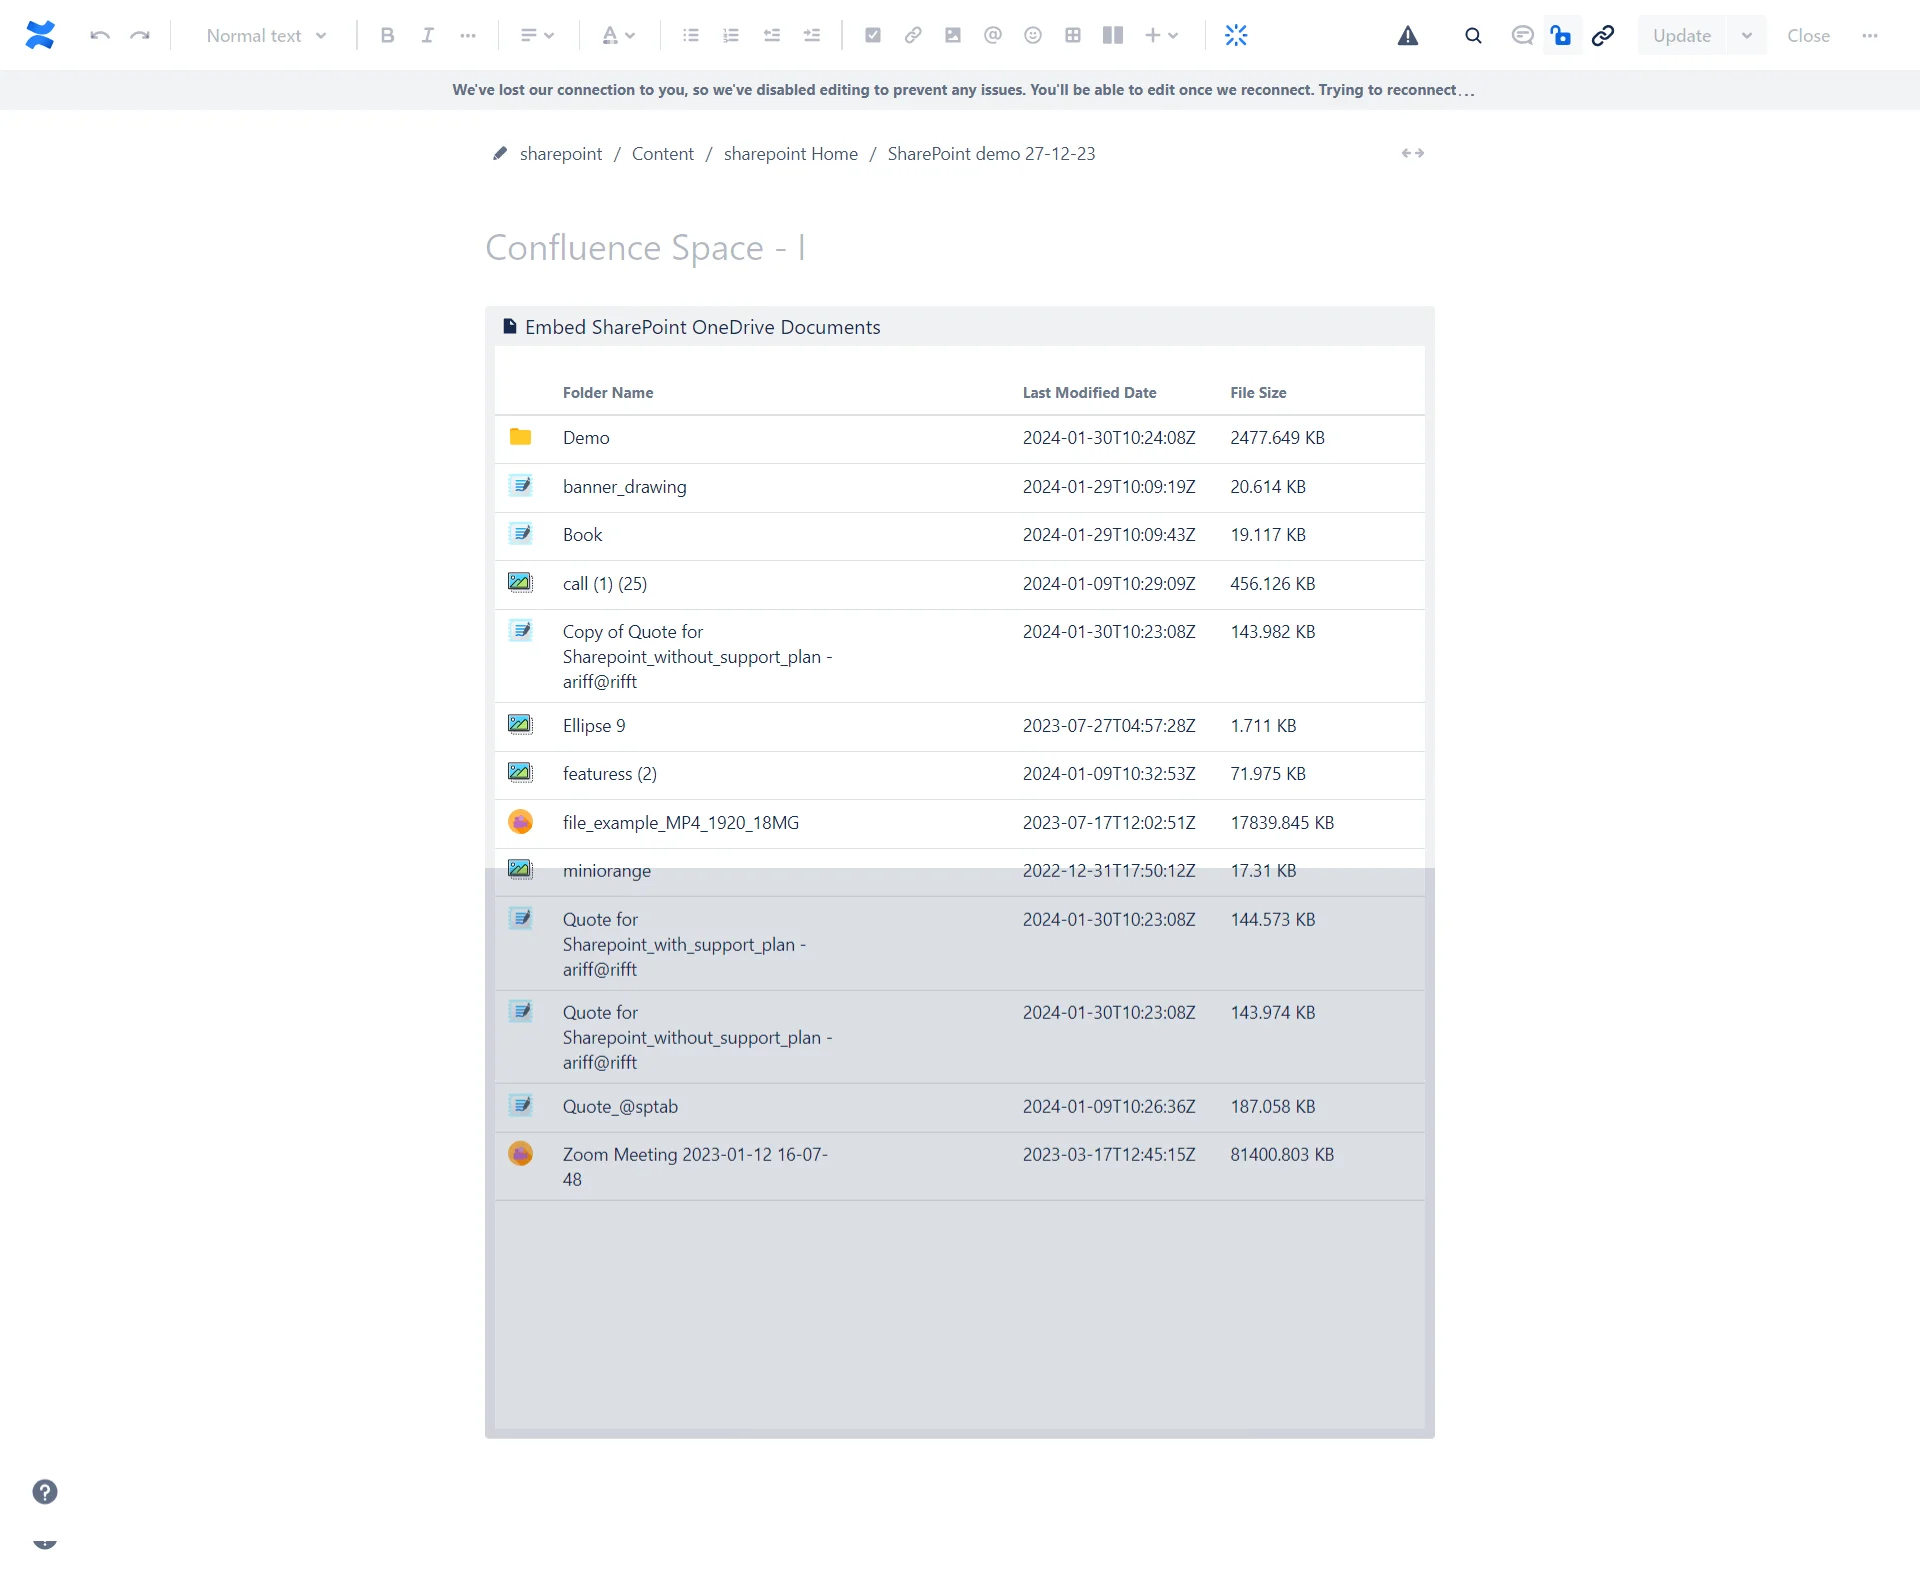Toggle page width with arrows icon

click(x=1413, y=154)
